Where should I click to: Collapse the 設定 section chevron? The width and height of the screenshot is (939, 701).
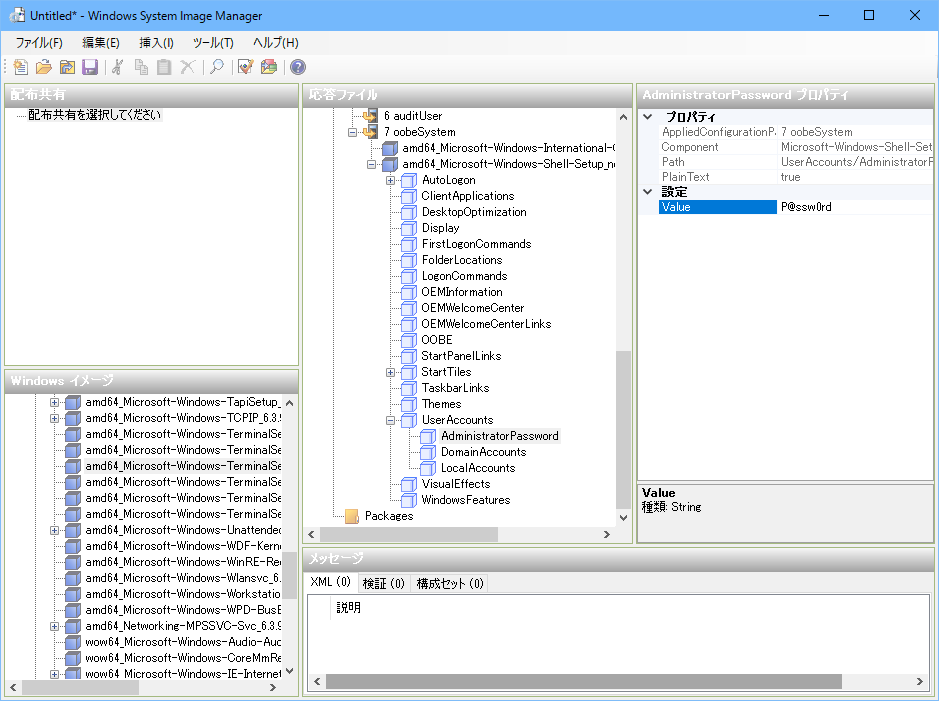click(647, 192)
